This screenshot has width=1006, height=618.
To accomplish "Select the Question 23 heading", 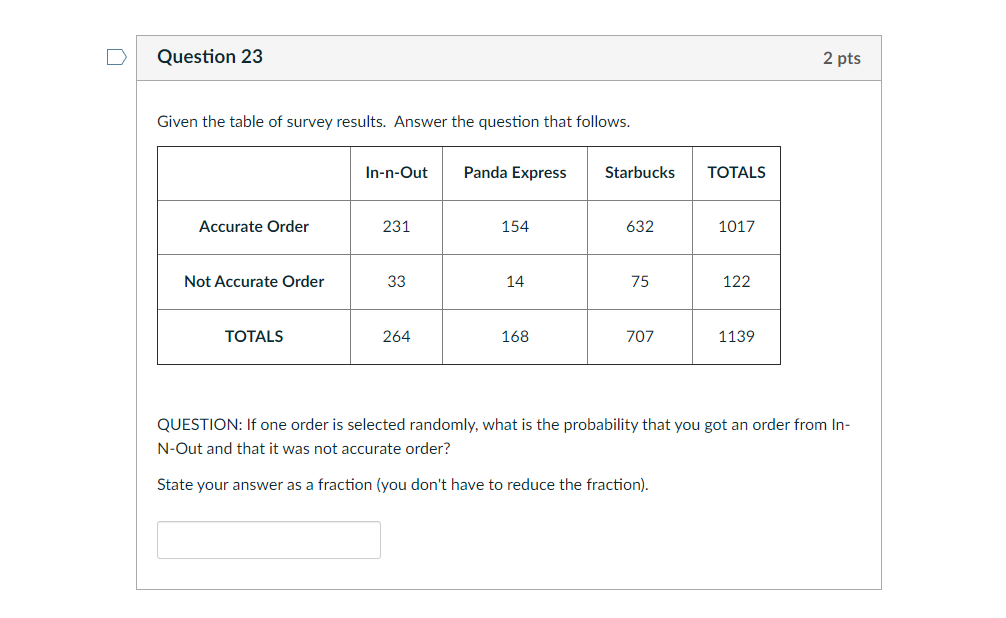I will (x=210, y=56).
